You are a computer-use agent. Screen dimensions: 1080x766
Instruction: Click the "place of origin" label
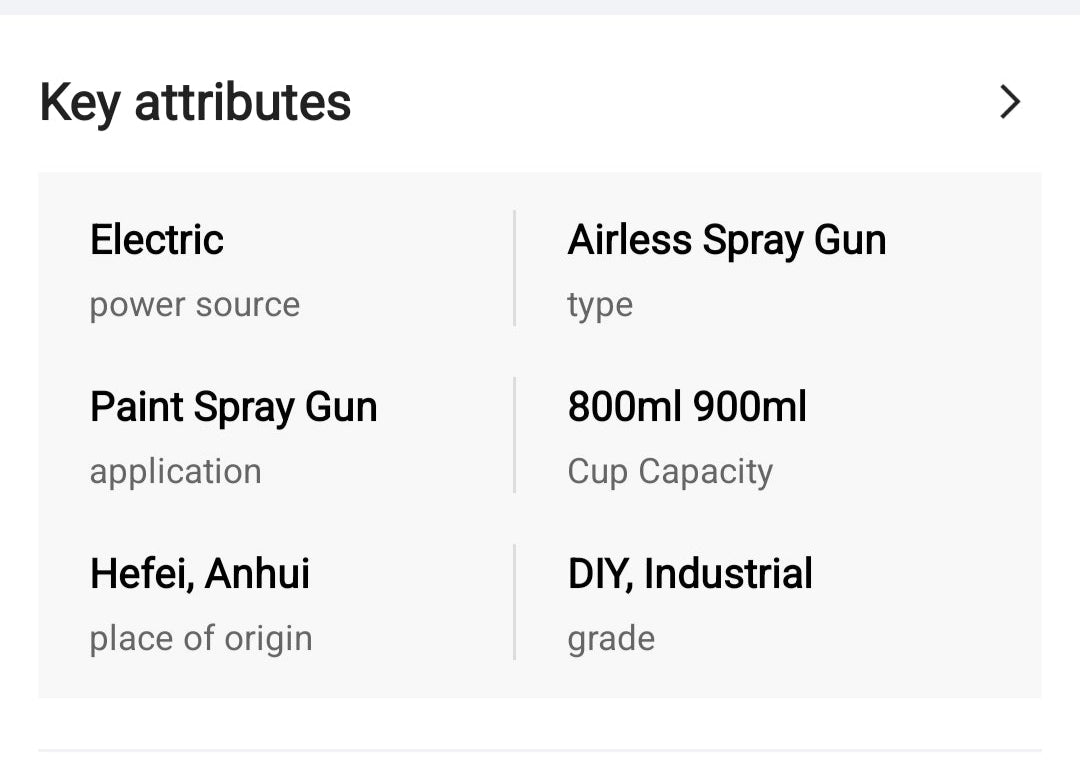click(x=201, y=638)
